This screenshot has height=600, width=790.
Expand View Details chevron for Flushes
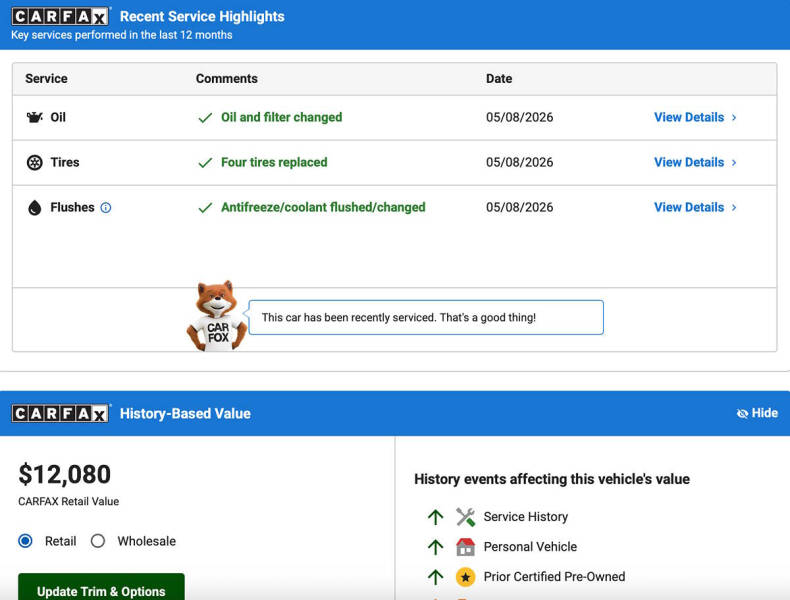[734, 208]
